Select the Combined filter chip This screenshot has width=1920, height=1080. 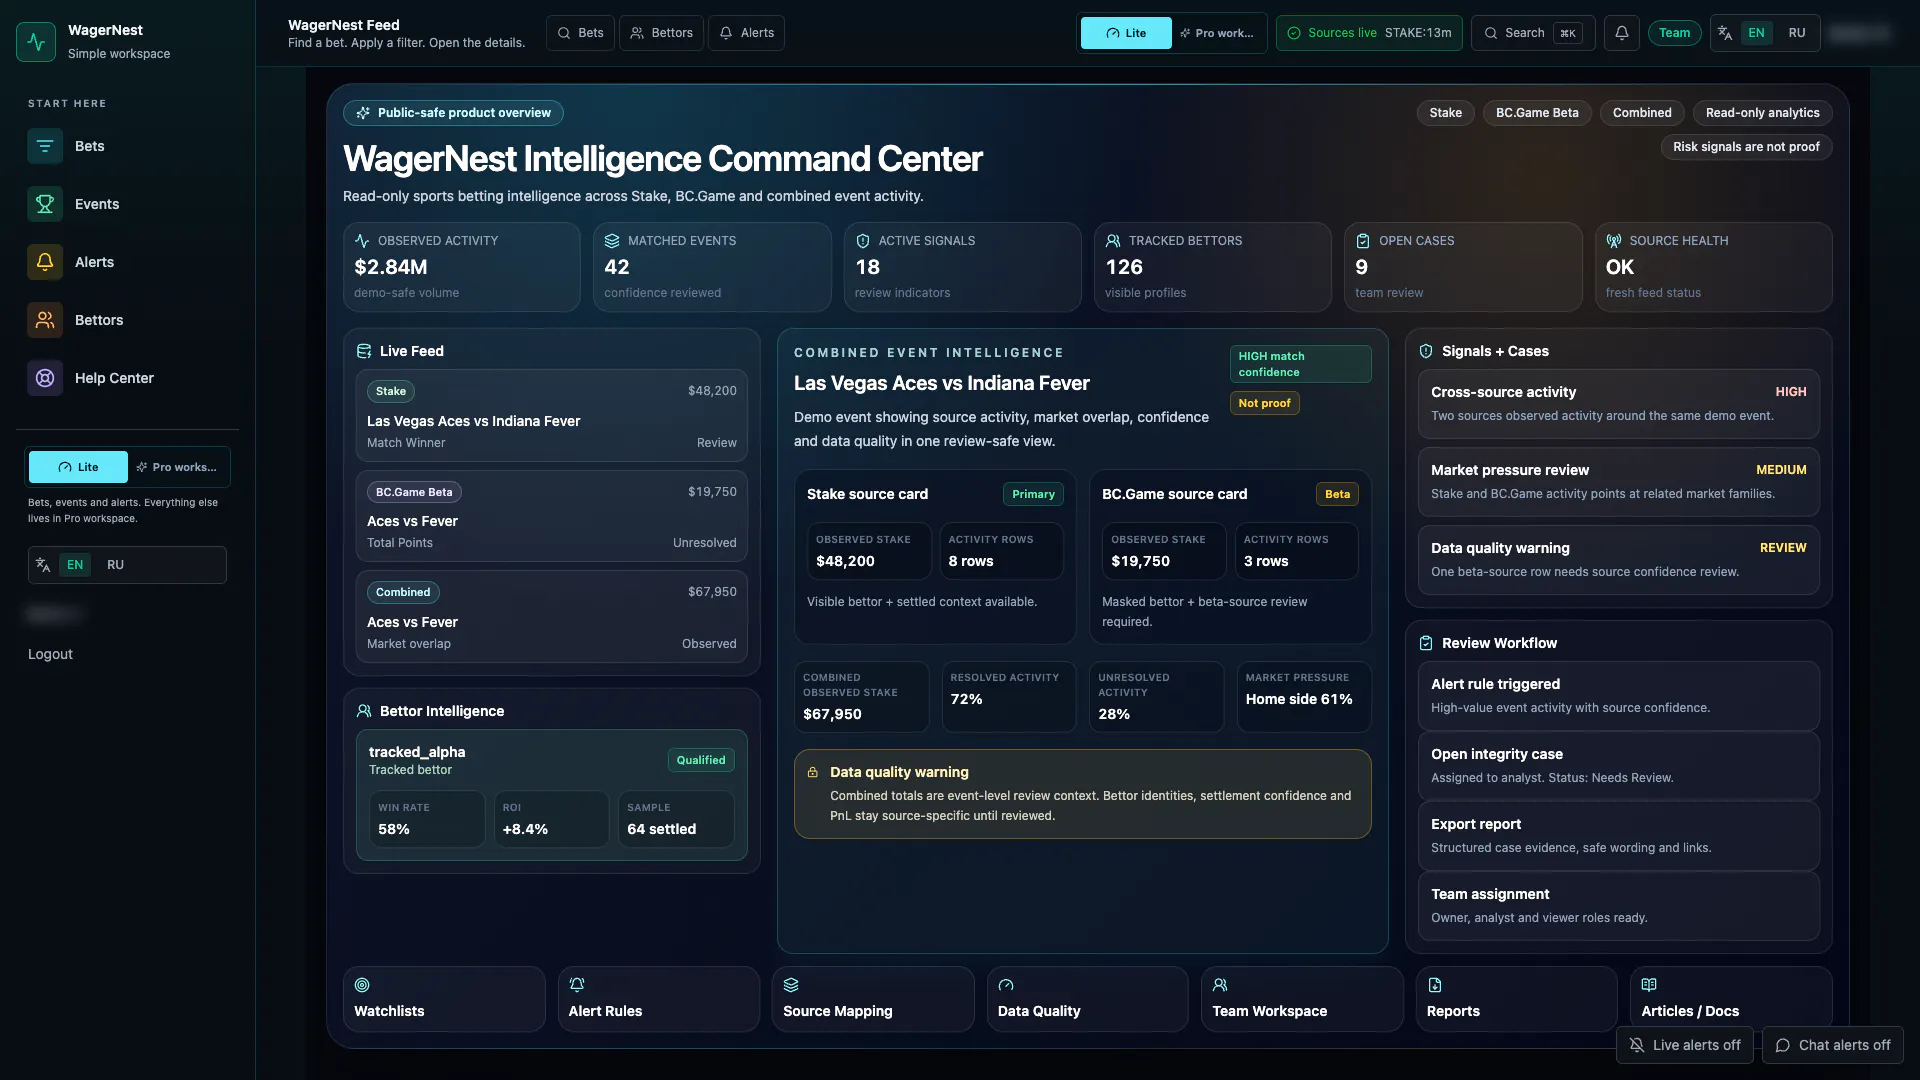click(x=1642, y=113)
